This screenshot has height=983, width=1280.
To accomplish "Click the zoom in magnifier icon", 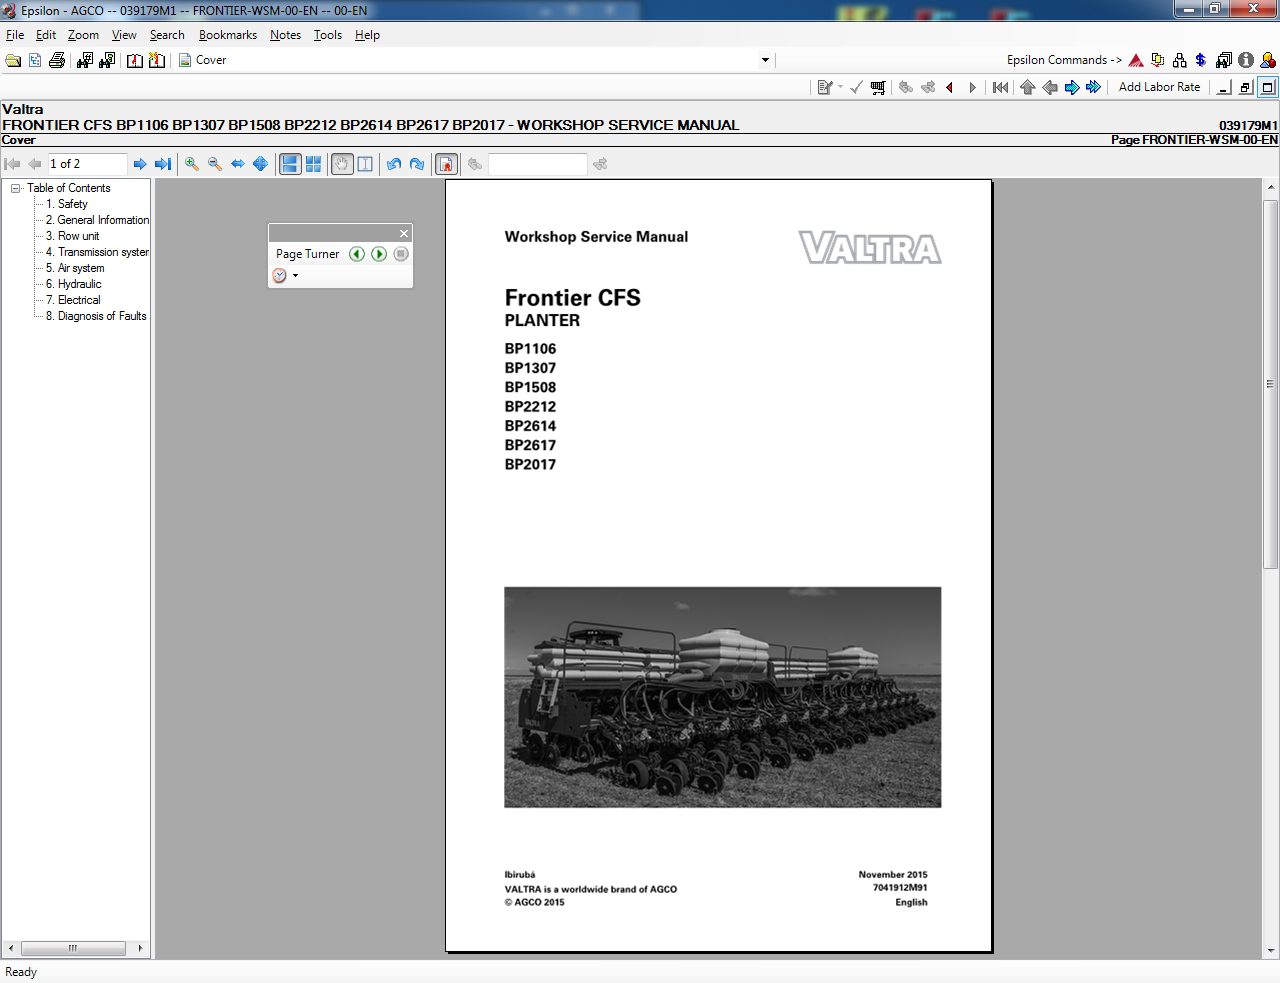I will click(192, 164).
